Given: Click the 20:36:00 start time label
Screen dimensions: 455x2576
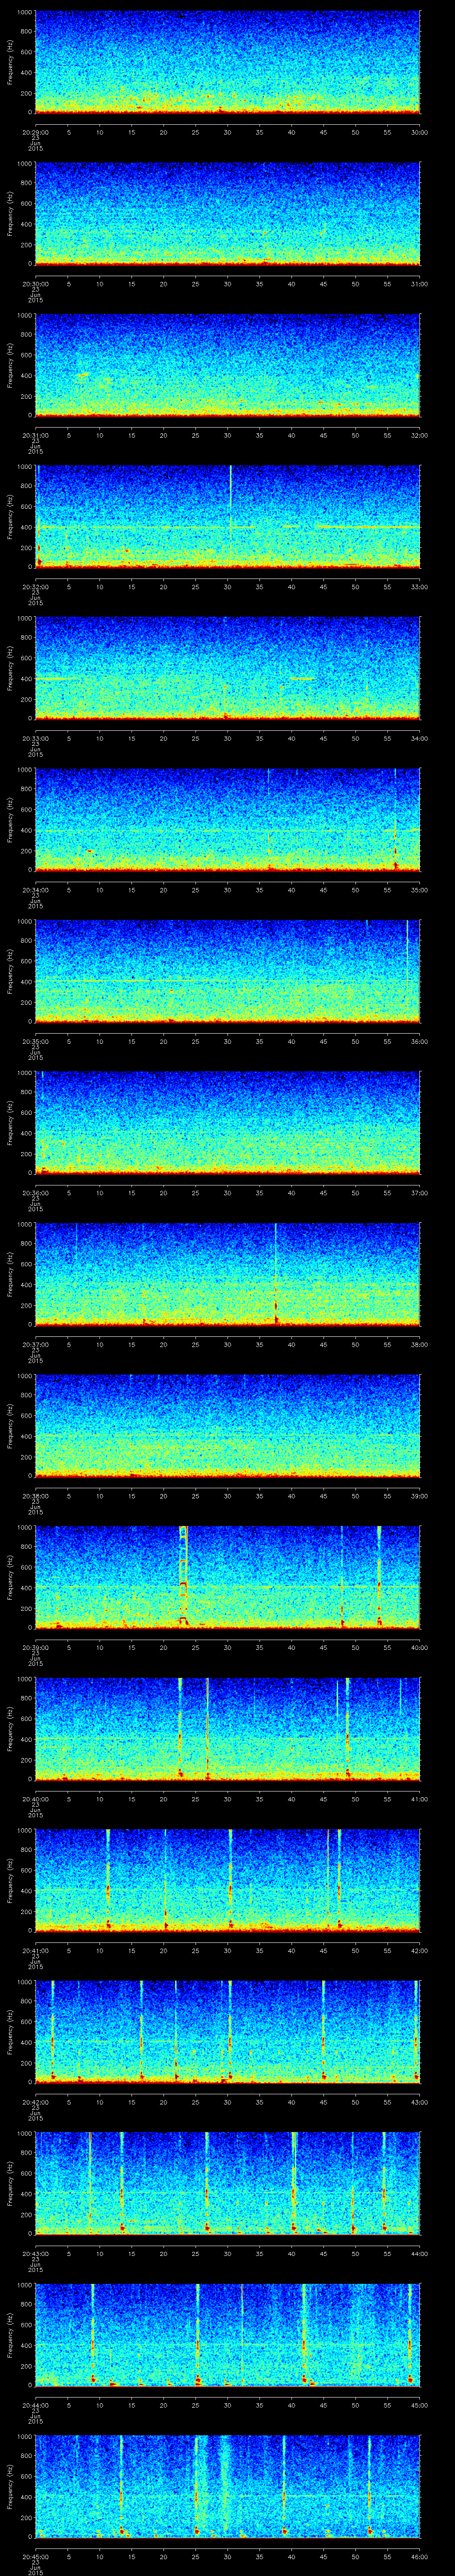Looking at the screenshot, I should [35, 1192].
